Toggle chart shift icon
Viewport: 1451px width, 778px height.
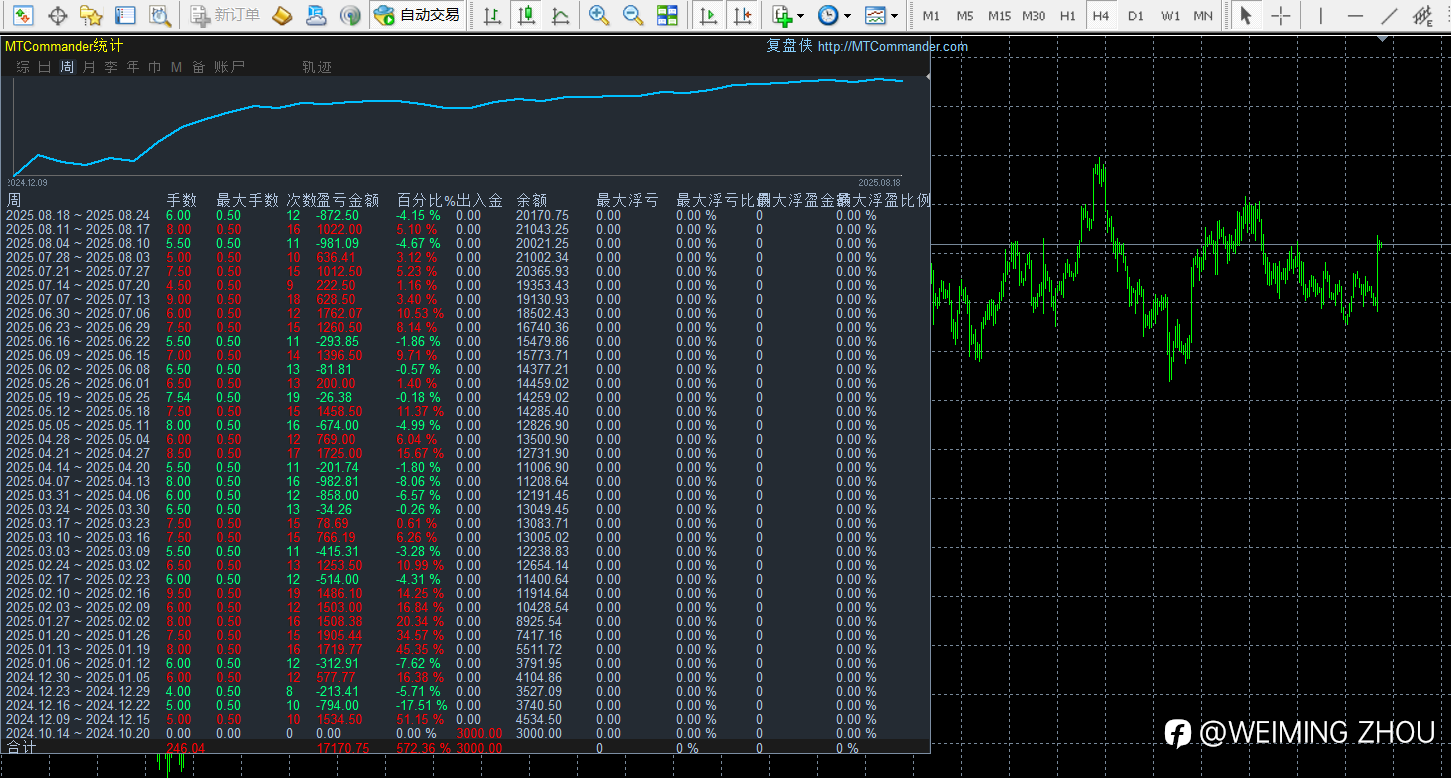point(742,15)
